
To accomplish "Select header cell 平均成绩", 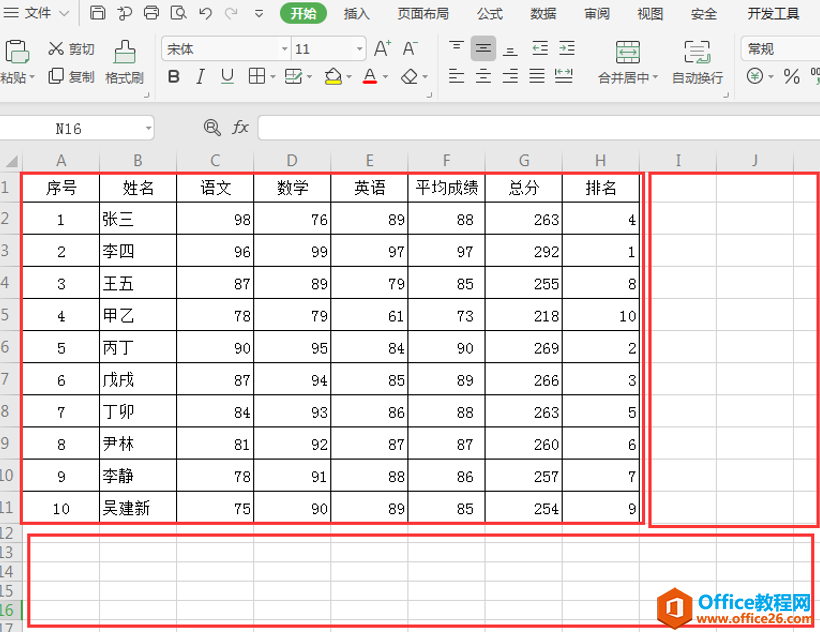I will click(447, 187).
